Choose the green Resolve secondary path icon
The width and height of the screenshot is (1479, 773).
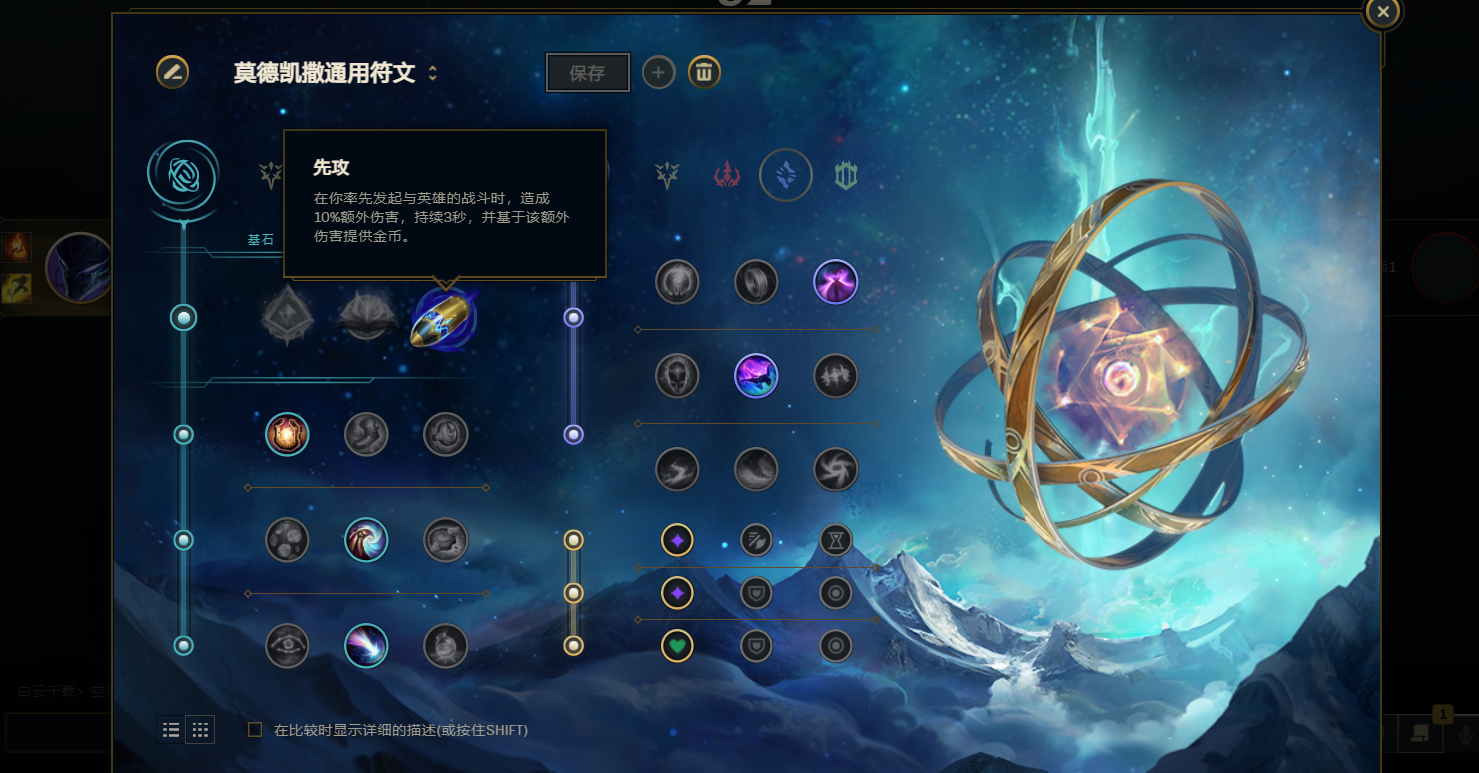(x=847, y=176)
